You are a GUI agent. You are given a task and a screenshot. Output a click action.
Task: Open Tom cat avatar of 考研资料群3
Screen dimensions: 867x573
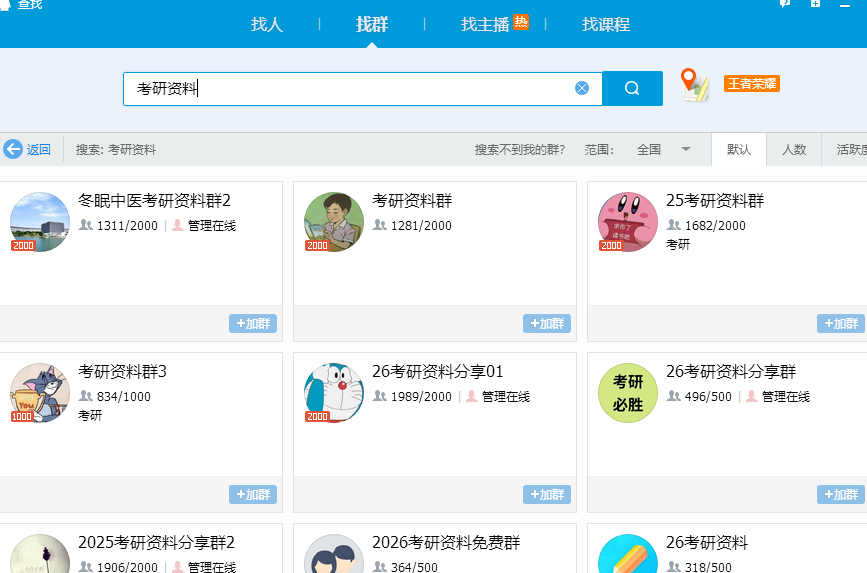[40, 393]
